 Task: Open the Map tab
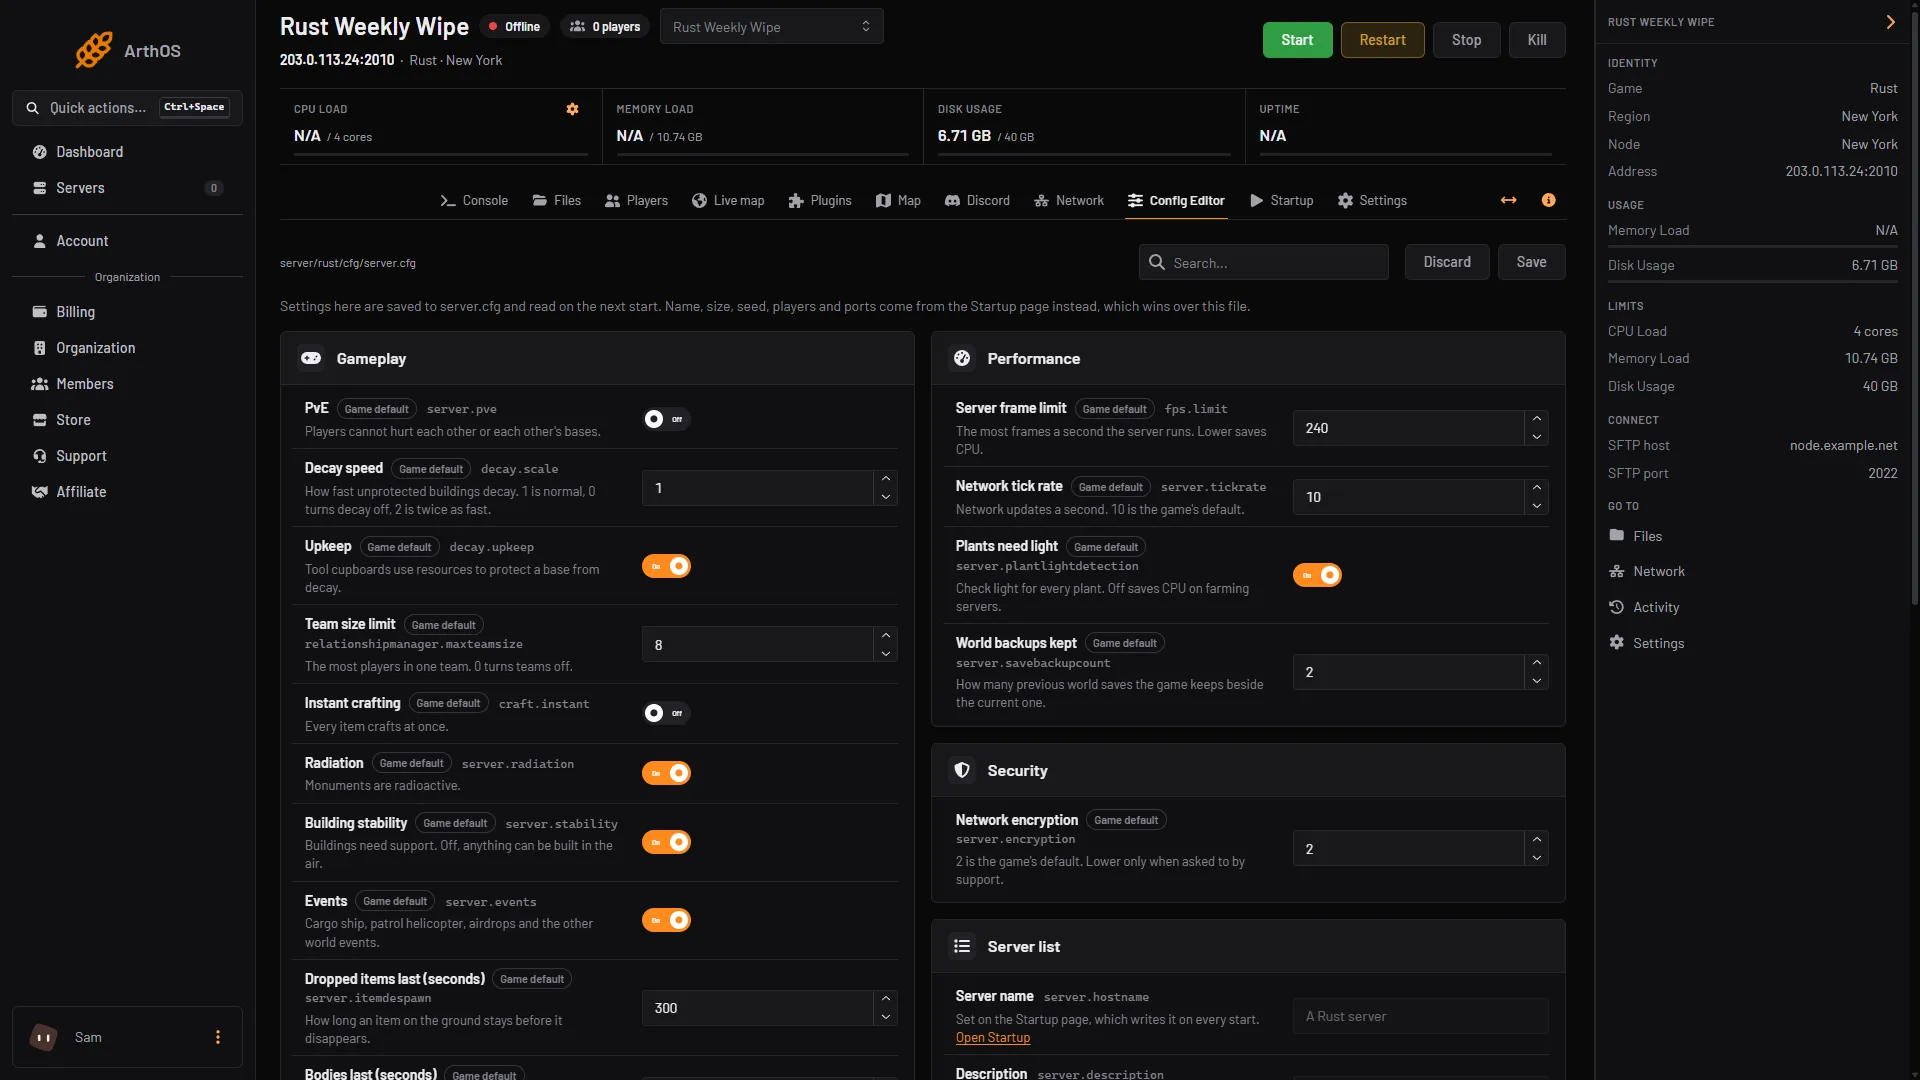pos(898,200)
